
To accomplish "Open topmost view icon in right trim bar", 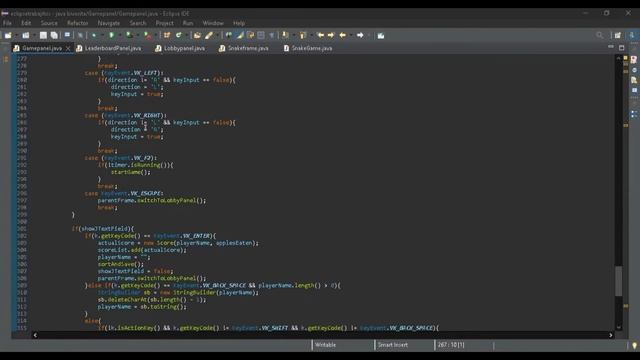I will coord(634,60).
